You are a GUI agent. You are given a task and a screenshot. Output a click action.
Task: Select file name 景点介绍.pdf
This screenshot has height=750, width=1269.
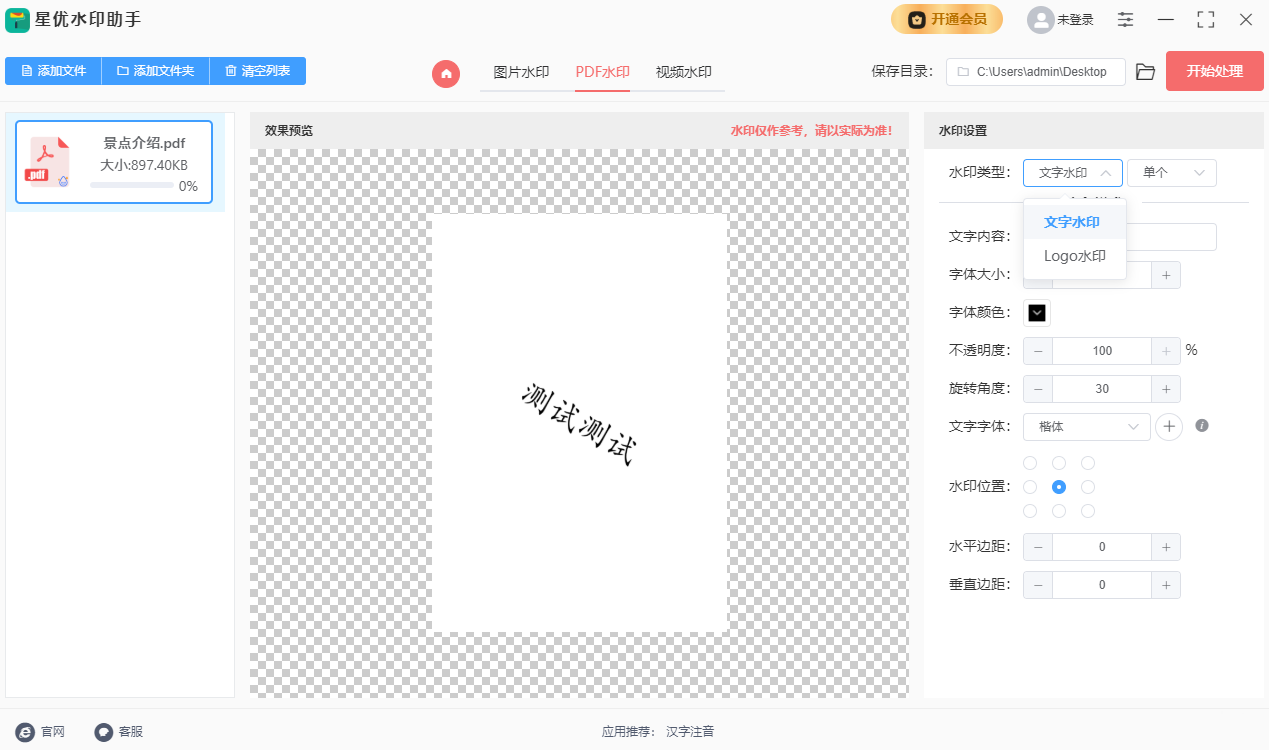(144, 143)
